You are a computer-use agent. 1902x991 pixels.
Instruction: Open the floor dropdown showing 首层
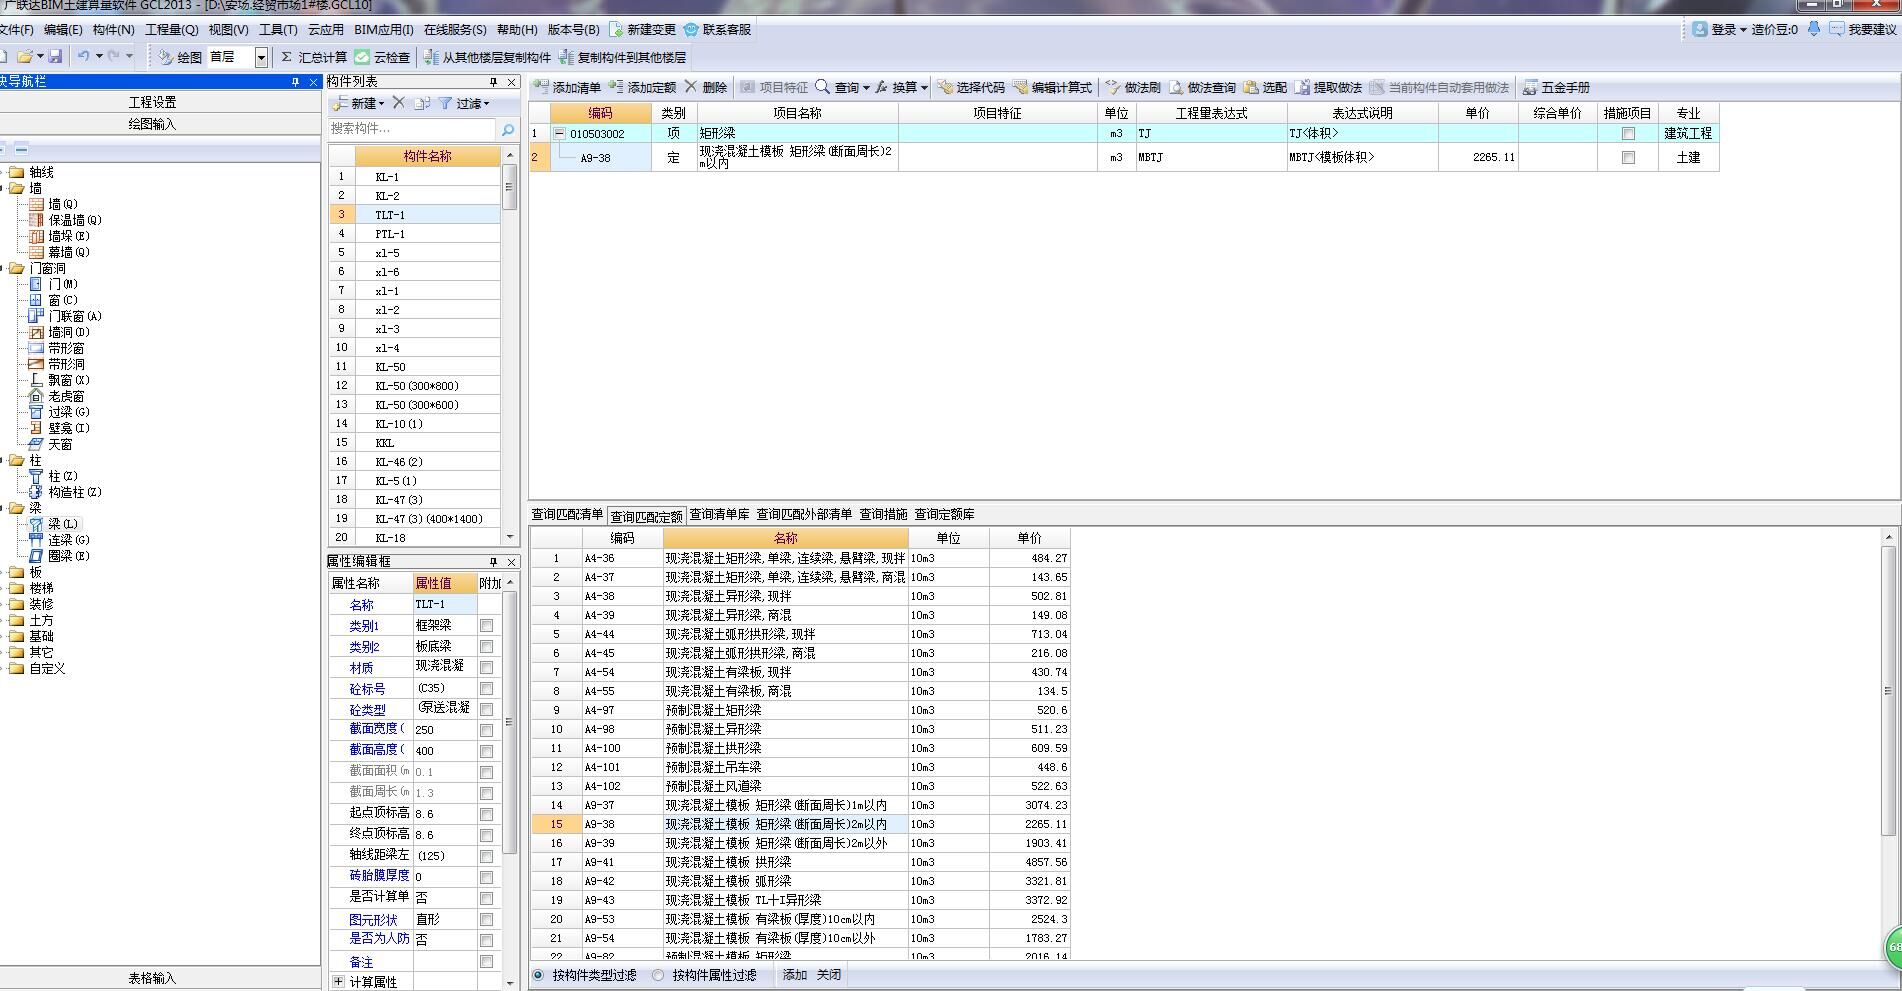[x=261, y=57]
